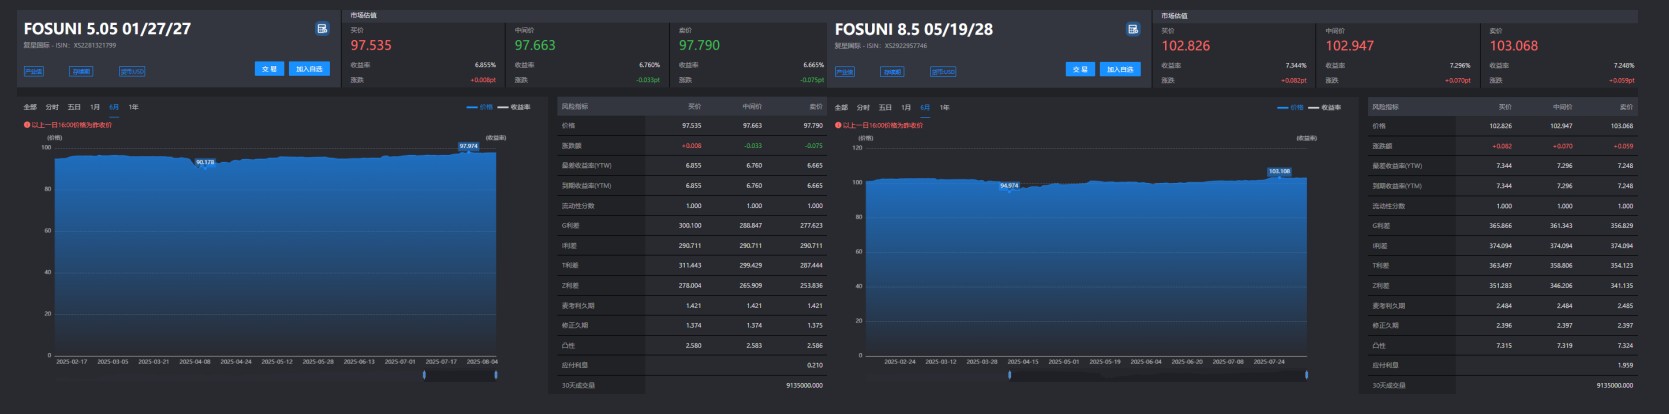The height and width of the screenshot is (414, 1669).
Task: Click T利差 bid value 311.443
Action: (x=690, y=265)
